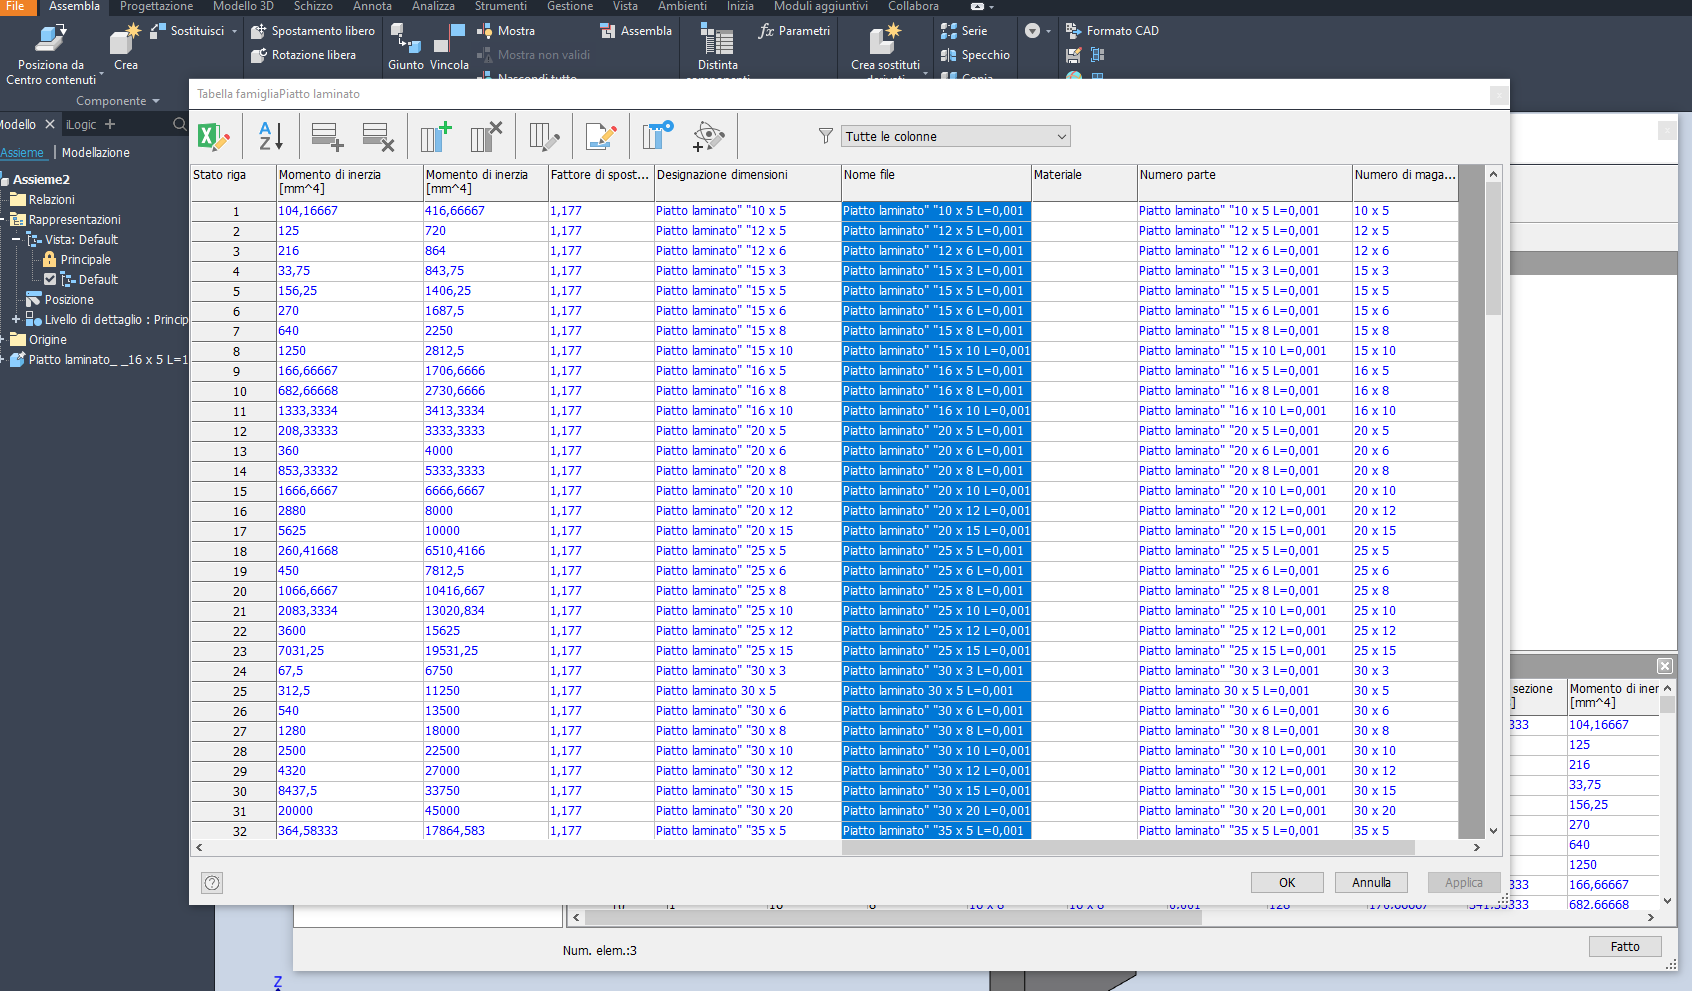Click the Crea component icon
The width and height of the screenshot is (1692, 991).
click(126, 47)
